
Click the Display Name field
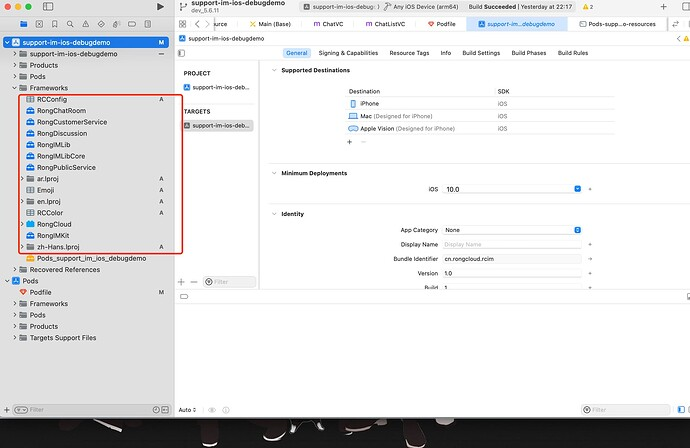tap(511, 244)
